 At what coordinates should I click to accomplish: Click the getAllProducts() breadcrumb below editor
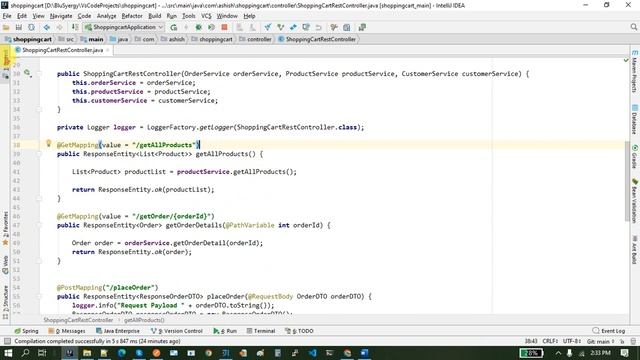(x=144, y=320)
